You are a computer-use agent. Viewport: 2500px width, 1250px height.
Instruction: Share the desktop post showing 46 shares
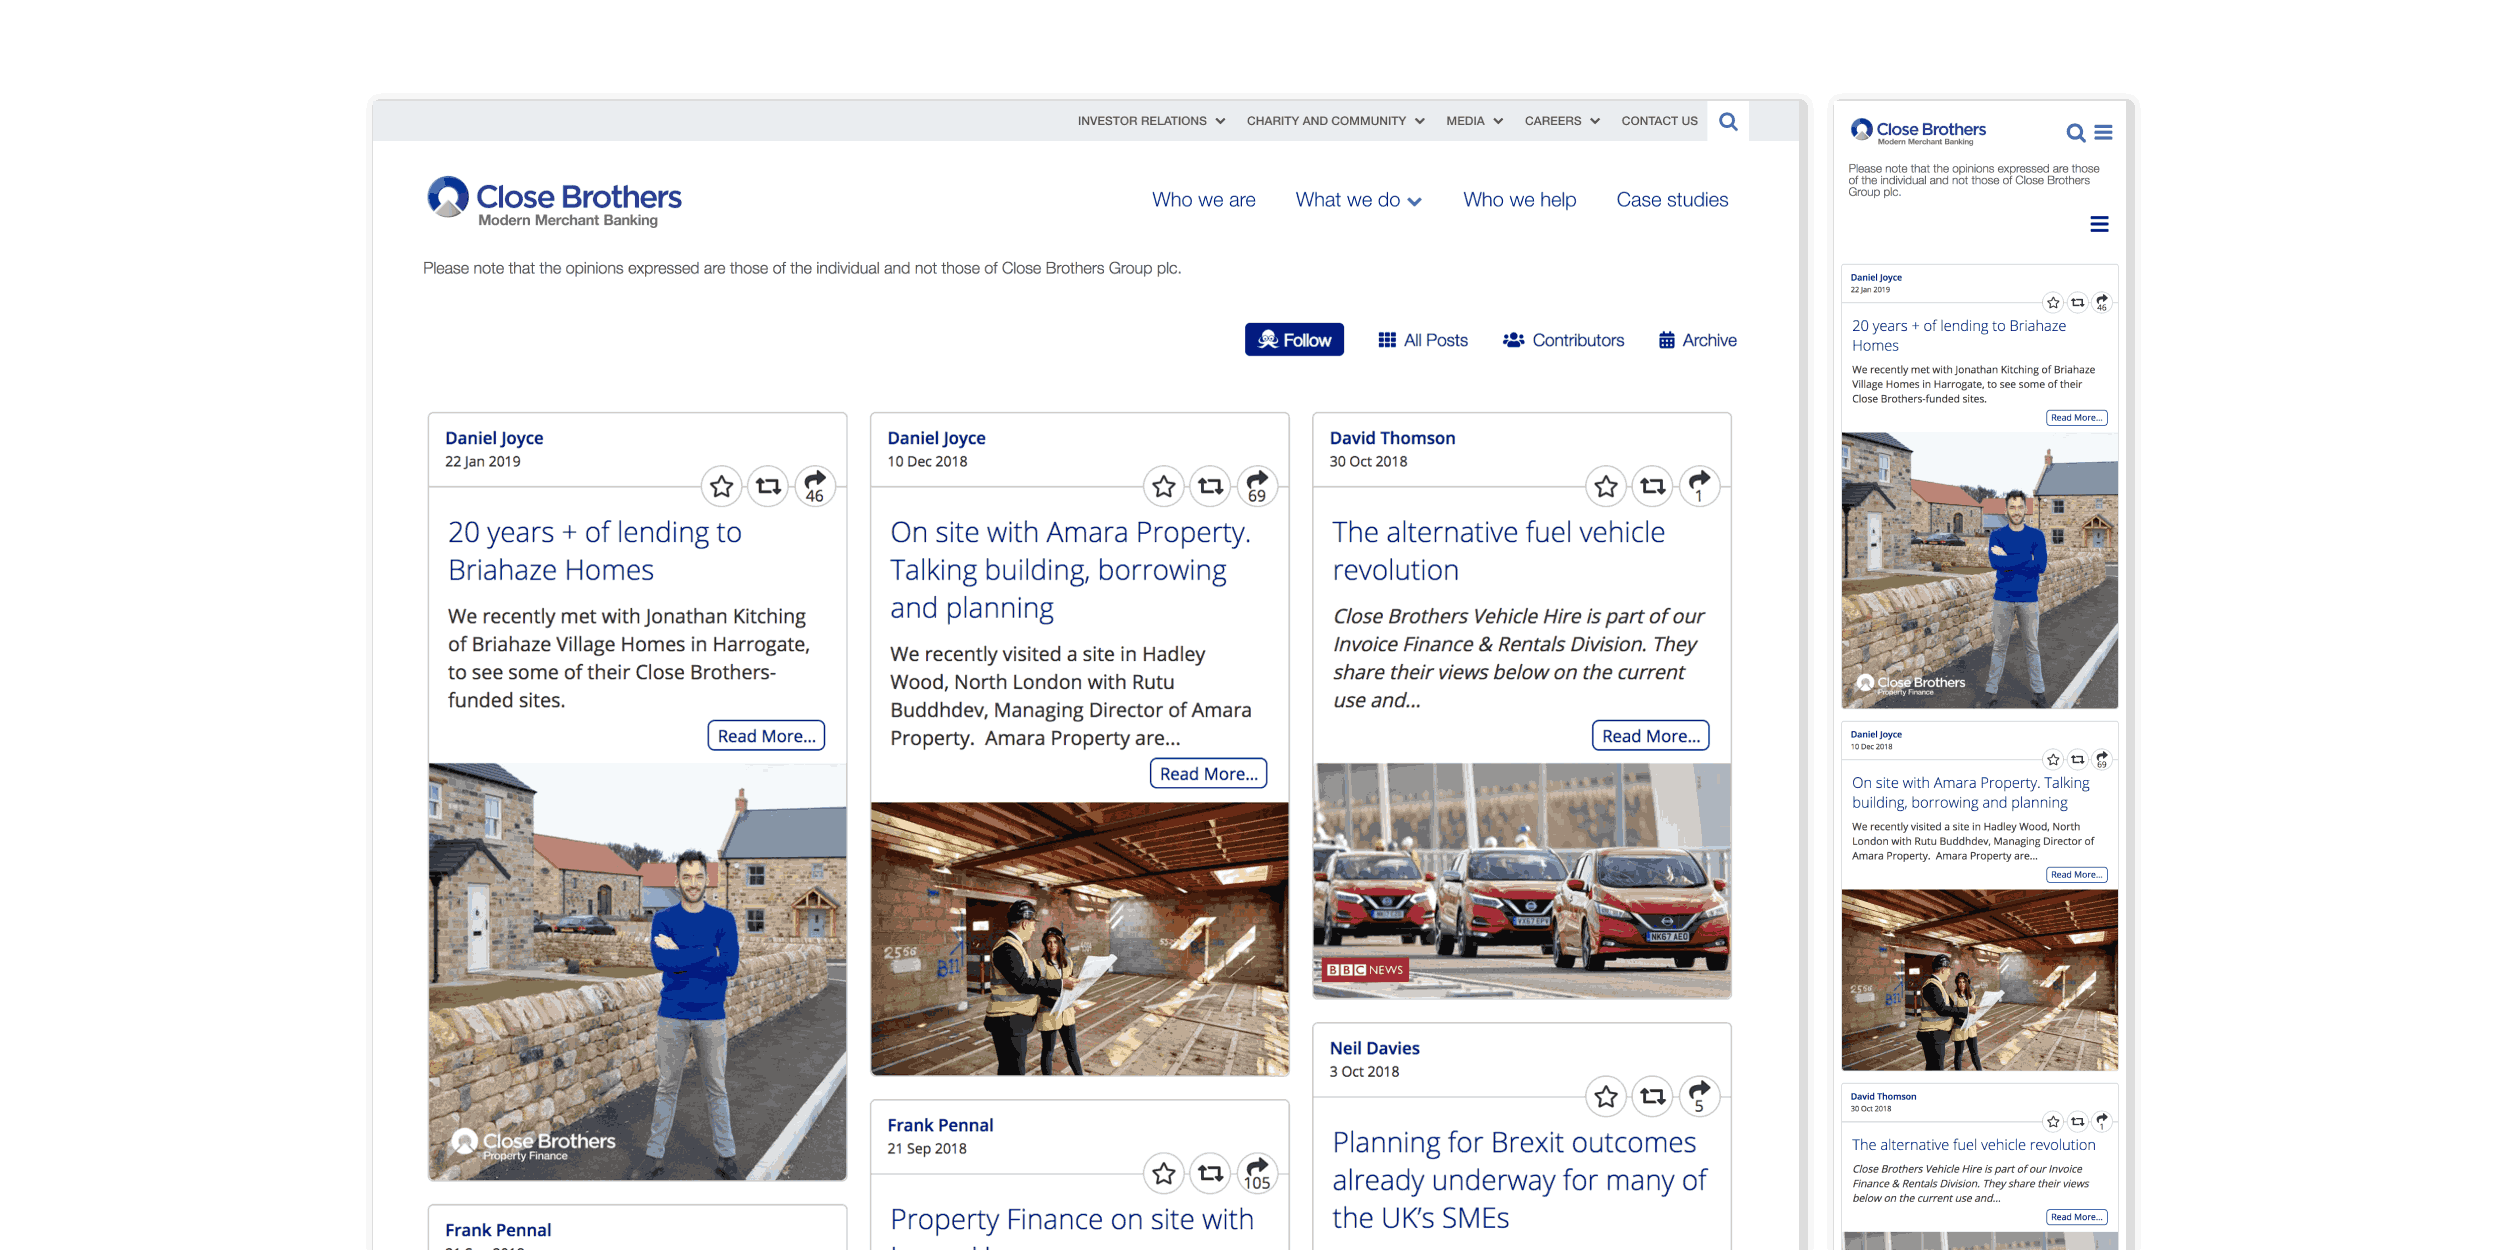[815, 487]
